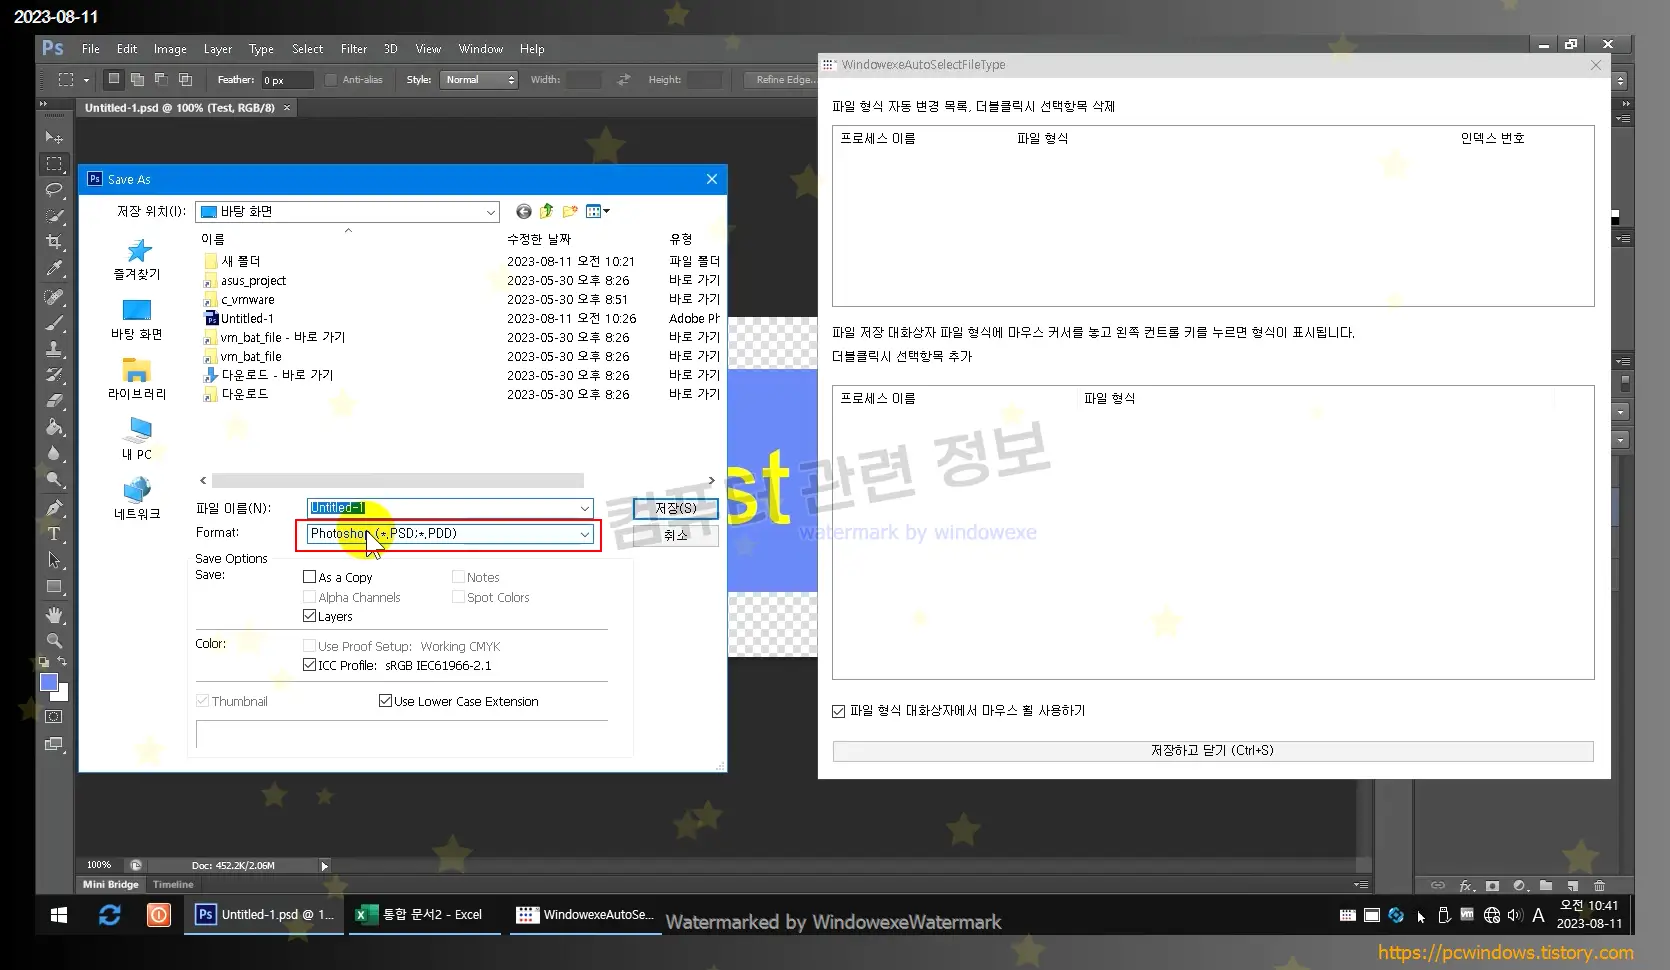This screenshot has width=1670, height=970.
Task: Select the Spot Healing Brush tool
Action: 54,297
